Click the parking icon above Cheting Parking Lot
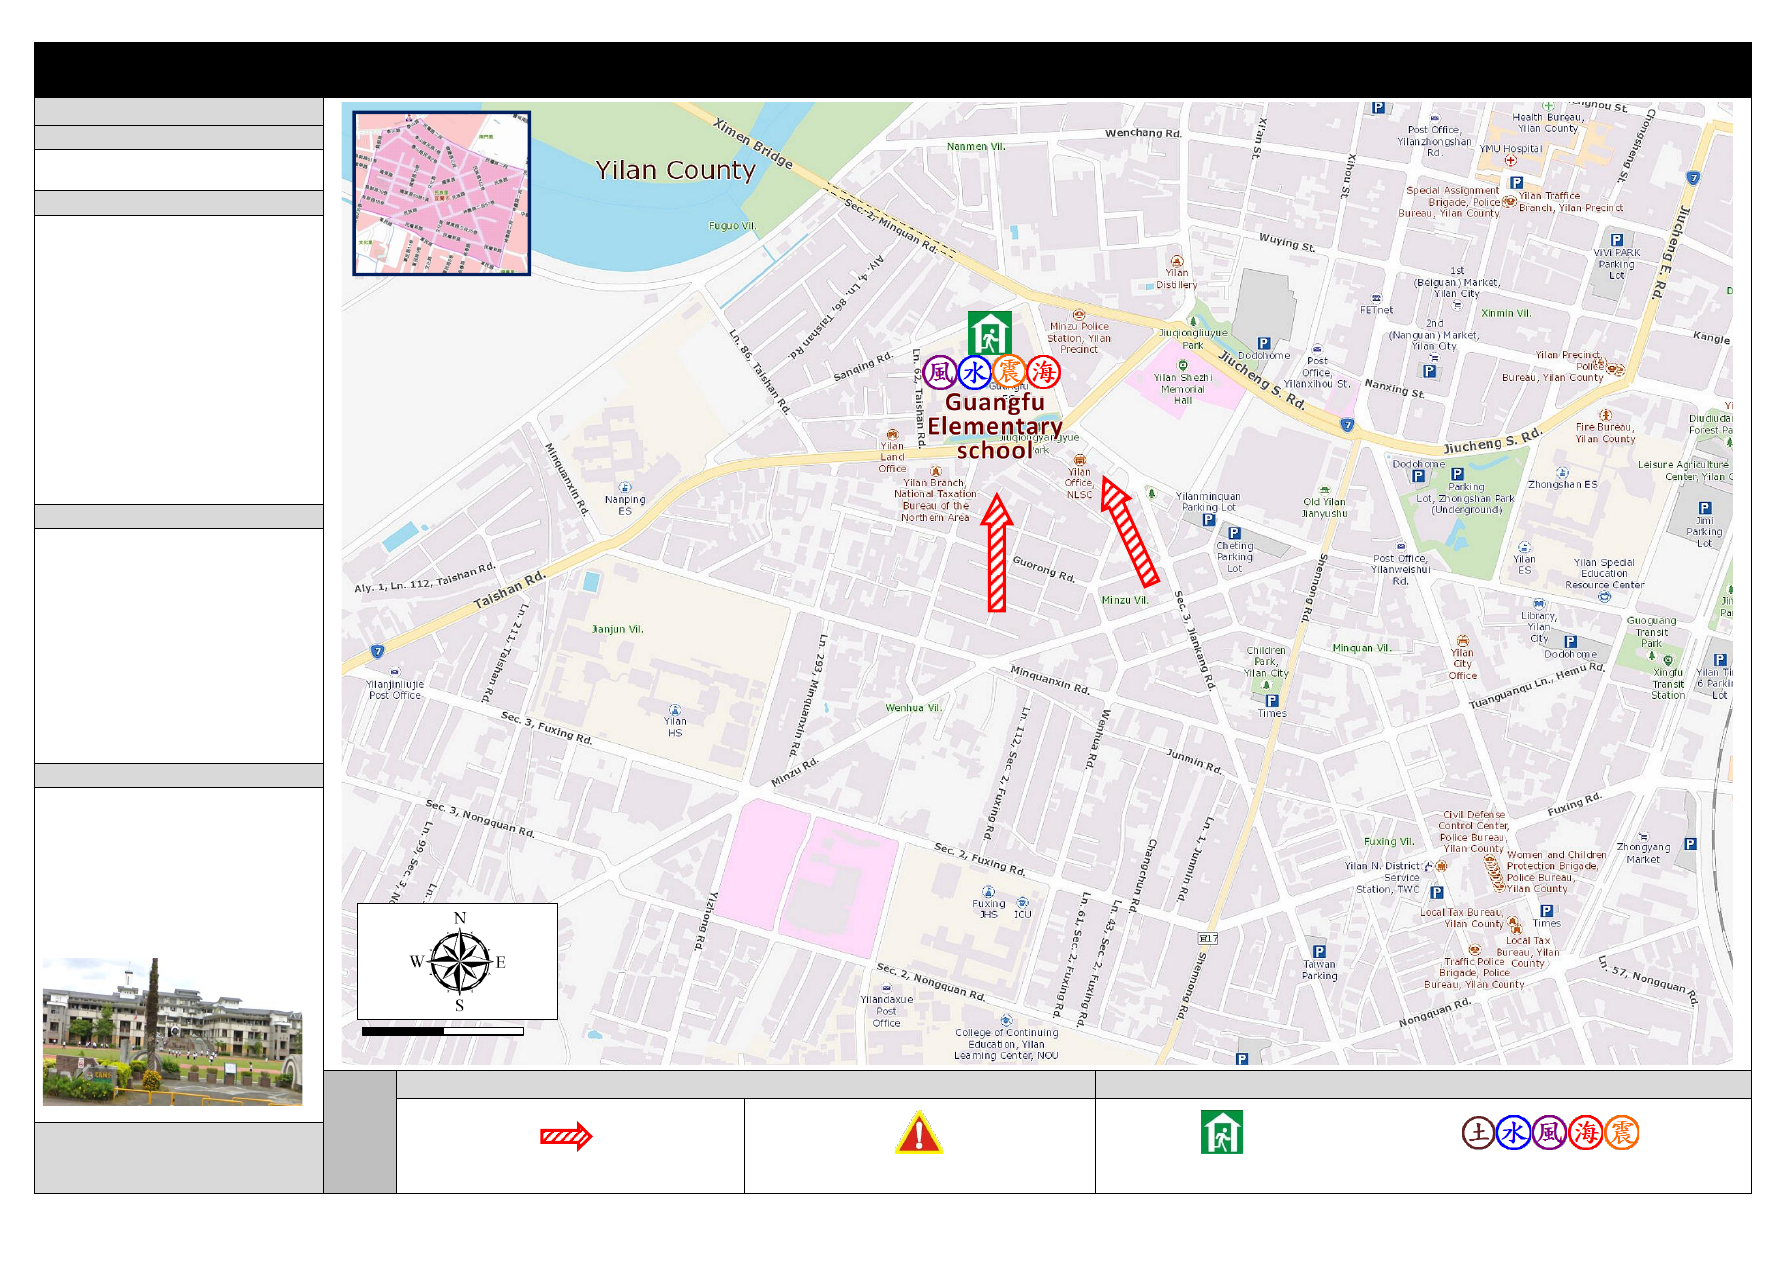1786x1263 pixels. coord(1234,533)
